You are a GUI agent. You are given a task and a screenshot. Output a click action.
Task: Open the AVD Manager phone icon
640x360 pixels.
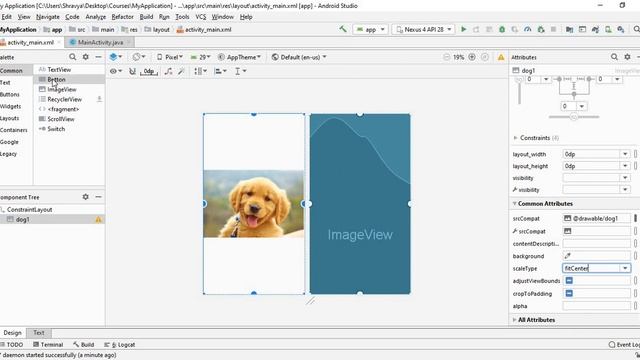coord(608,29)
